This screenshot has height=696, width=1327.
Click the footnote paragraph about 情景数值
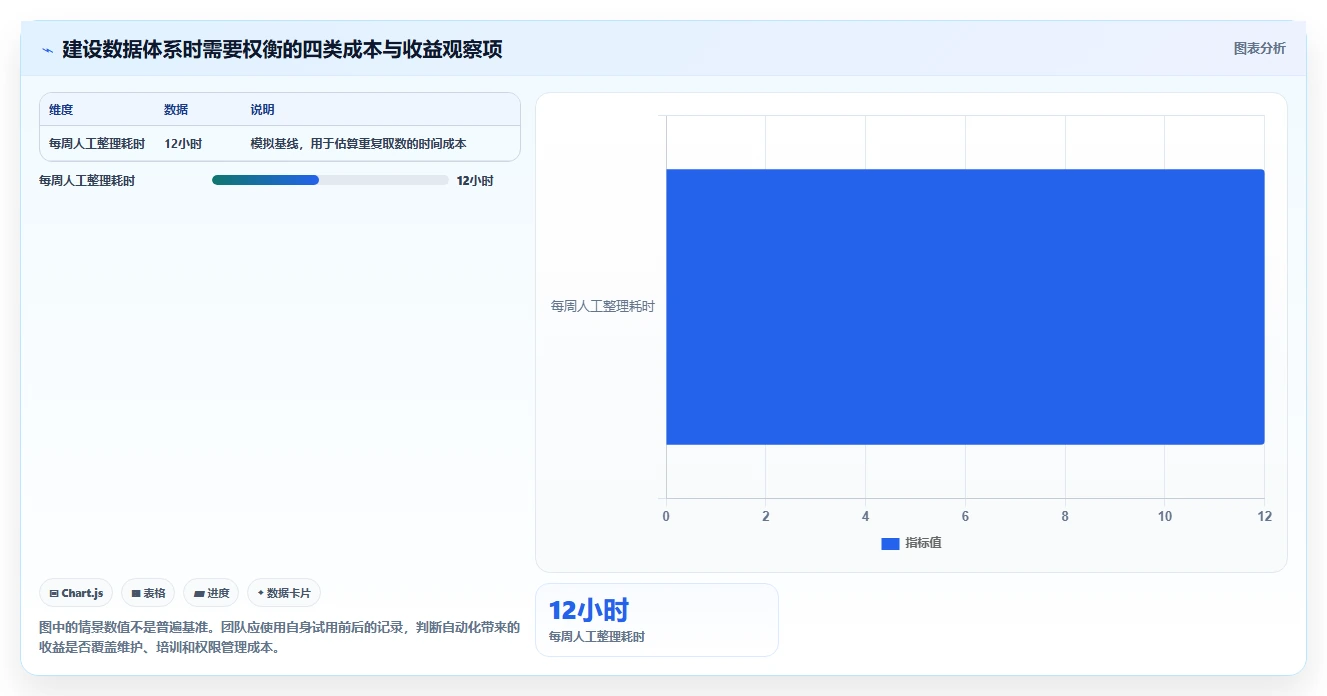point(279,637)
